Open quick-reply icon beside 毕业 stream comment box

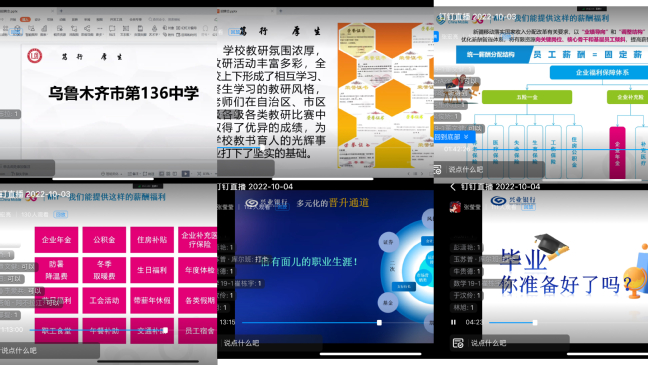pos(457,343)
